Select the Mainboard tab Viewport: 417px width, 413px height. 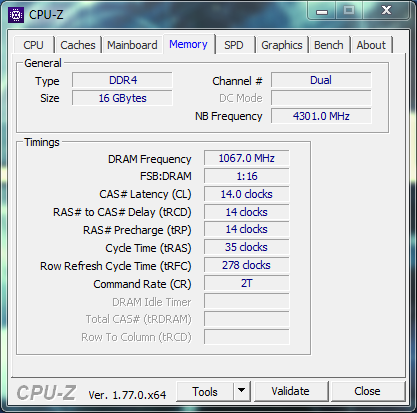132,45
